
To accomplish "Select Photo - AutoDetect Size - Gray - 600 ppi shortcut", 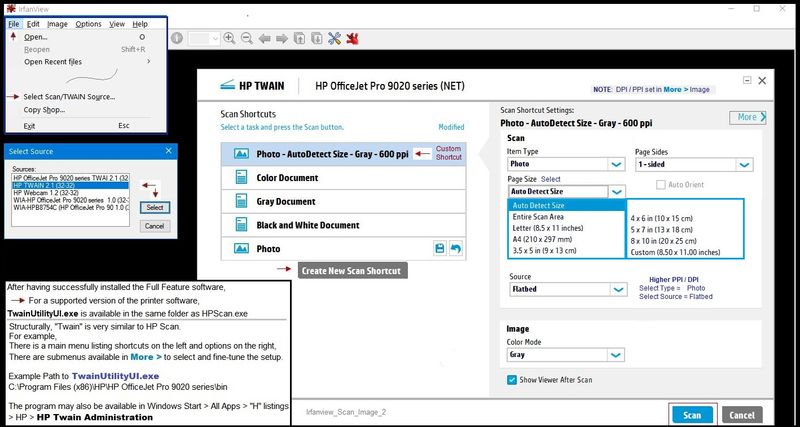I will coord(343,154).
